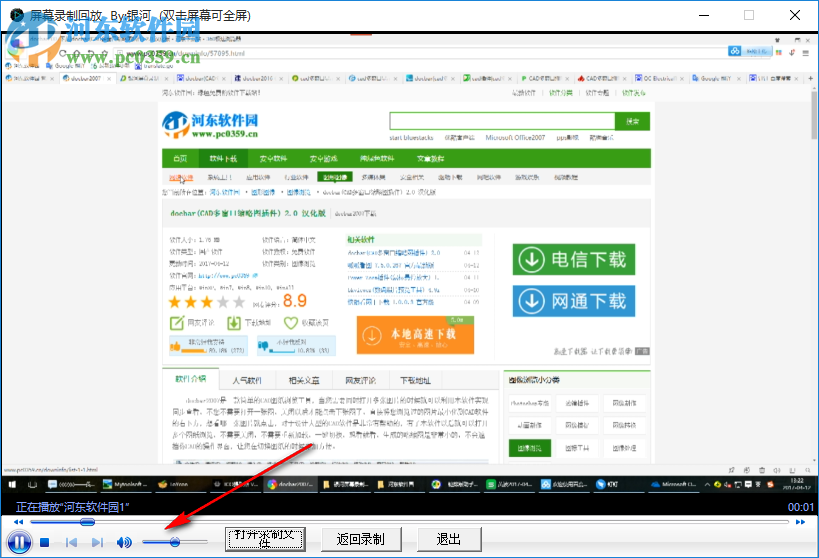The width and height of the screenshot is (819, 558).
Task: Click the 返回录制 button
Action: (361, 539)
